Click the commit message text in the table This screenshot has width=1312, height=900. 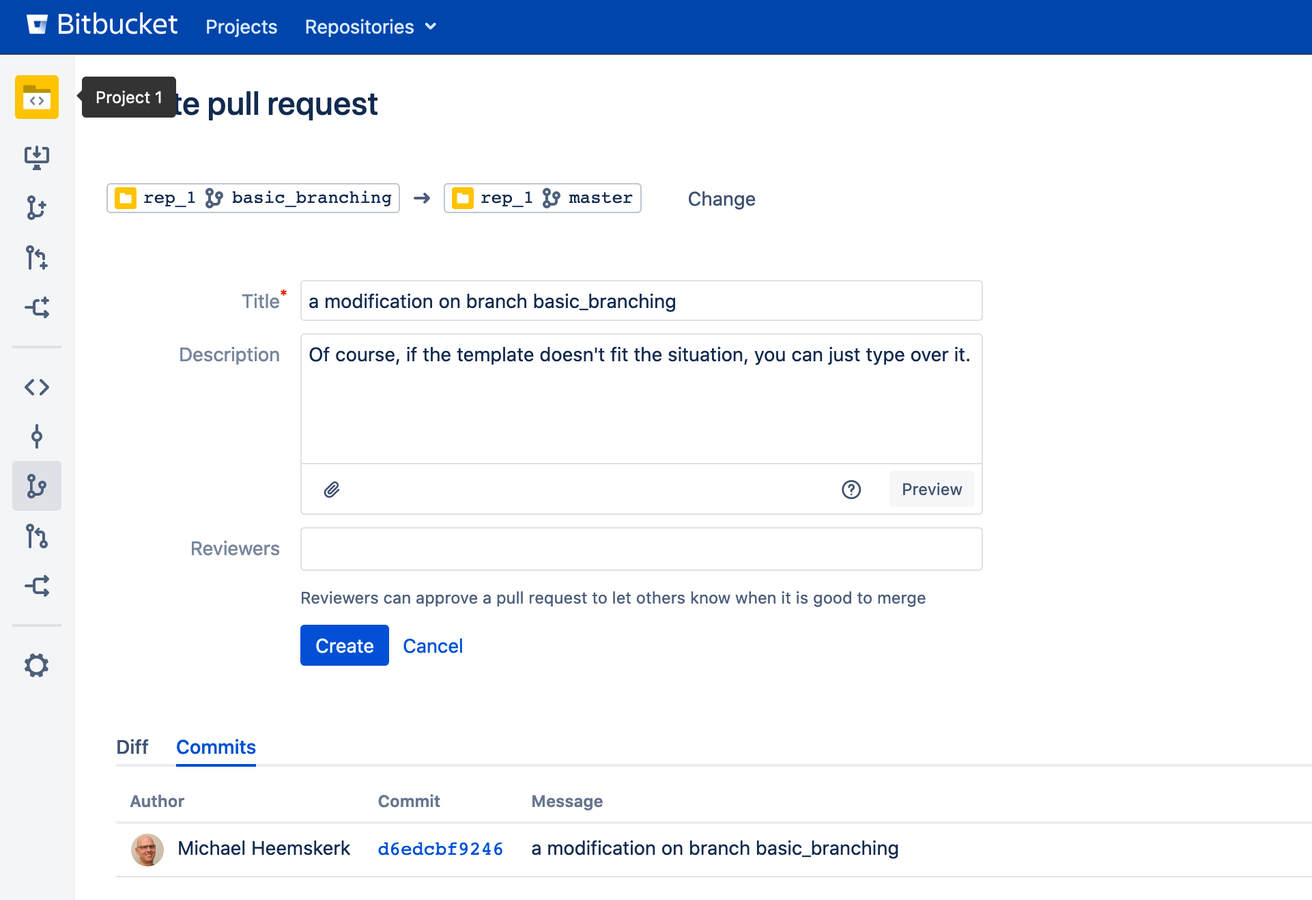pos(715,848)
